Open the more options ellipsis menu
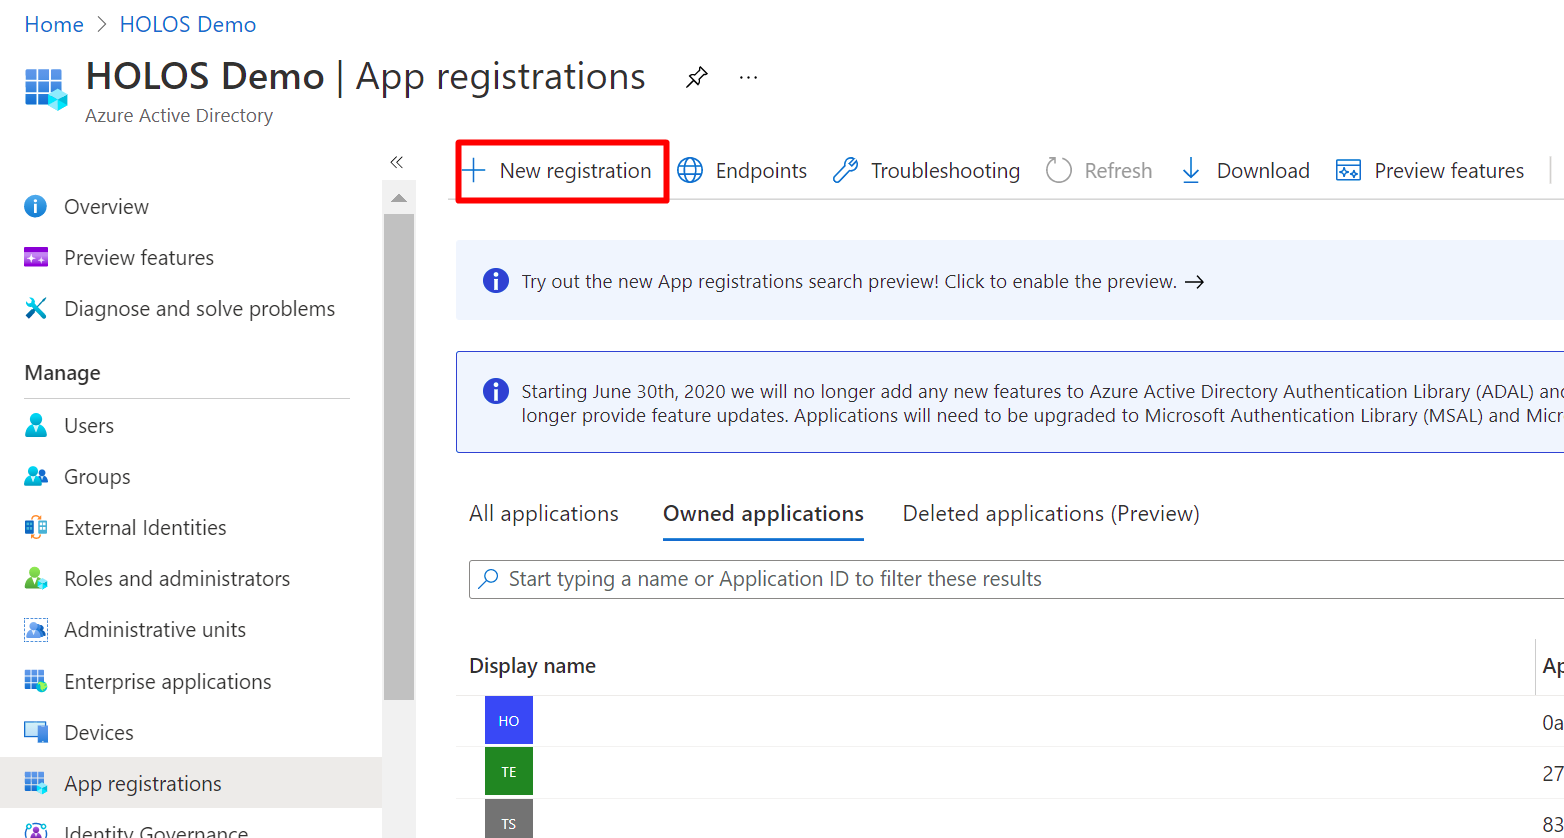This screenshot has height=838, width=1564. [748, 77]
